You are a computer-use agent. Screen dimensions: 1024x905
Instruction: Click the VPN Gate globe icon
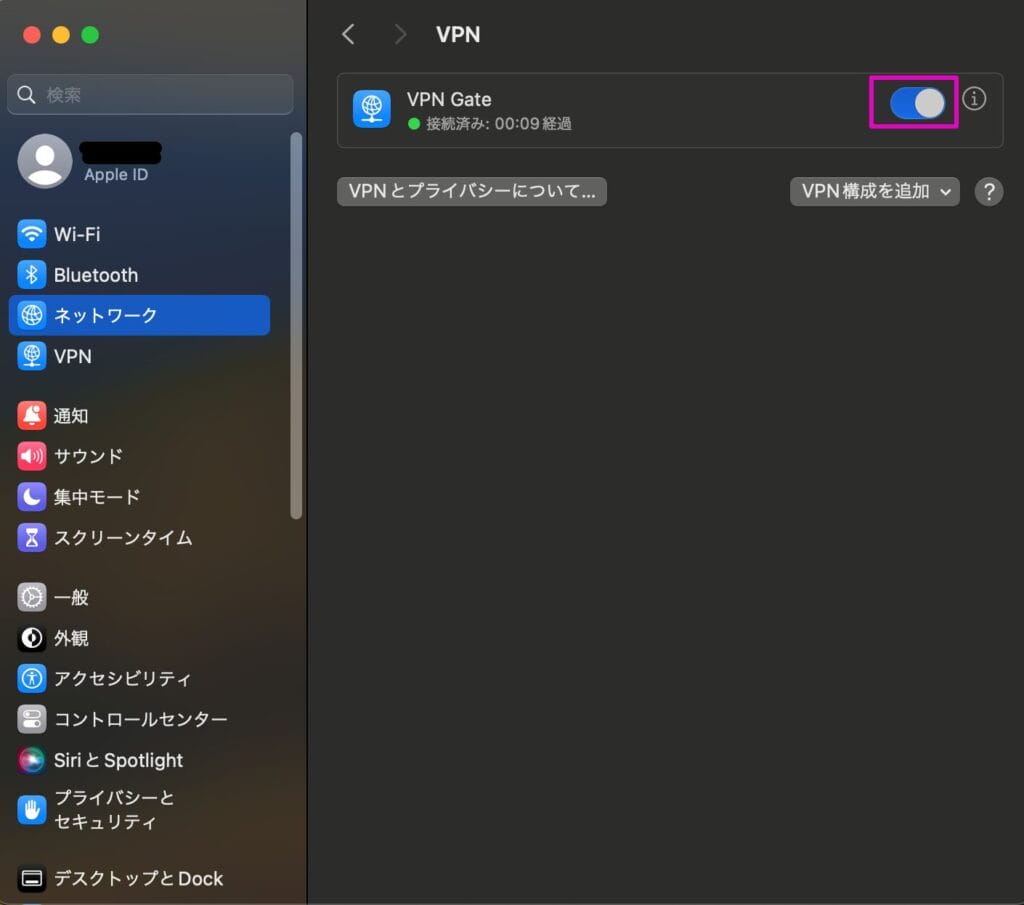tap(372, 109)
